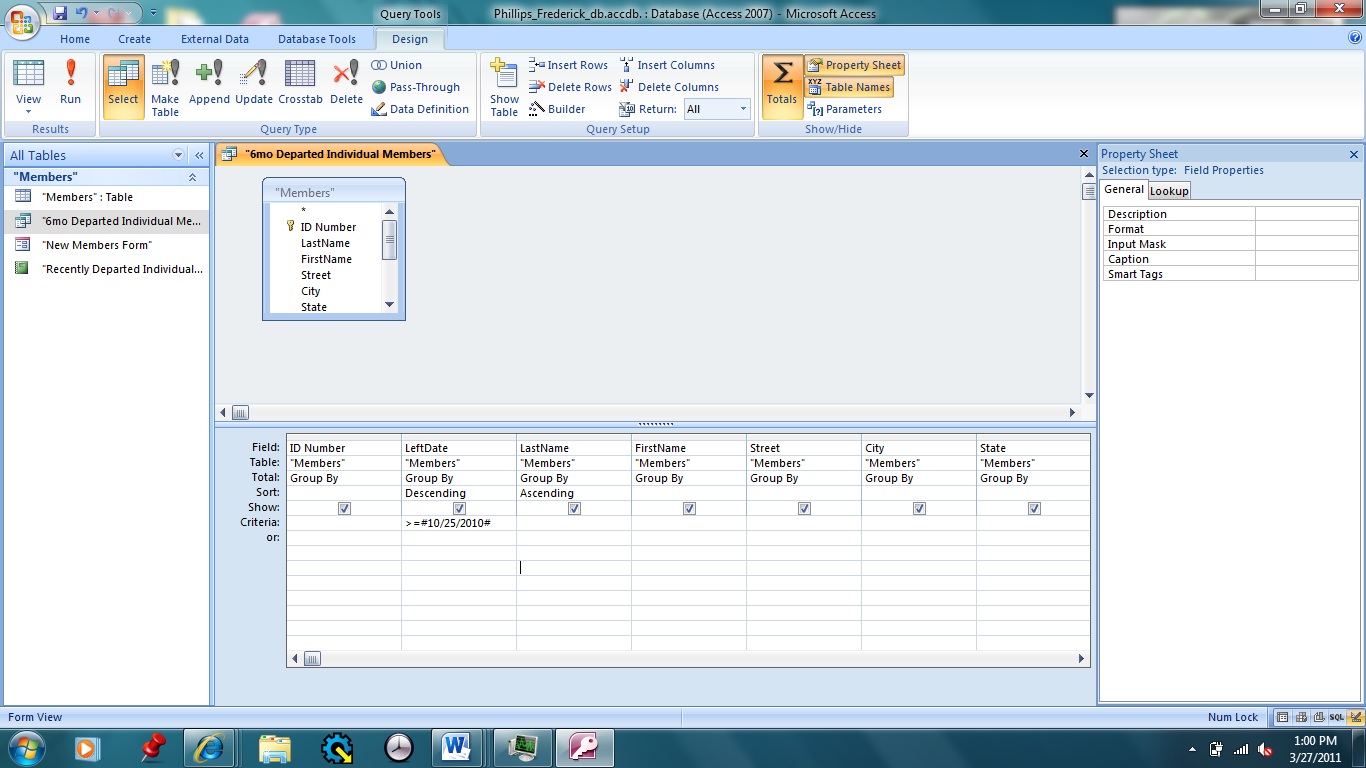This screenshot has width=1366, height=768.
Task: Switch to the Create ribbon tab
Action: [x=134, y=39]
